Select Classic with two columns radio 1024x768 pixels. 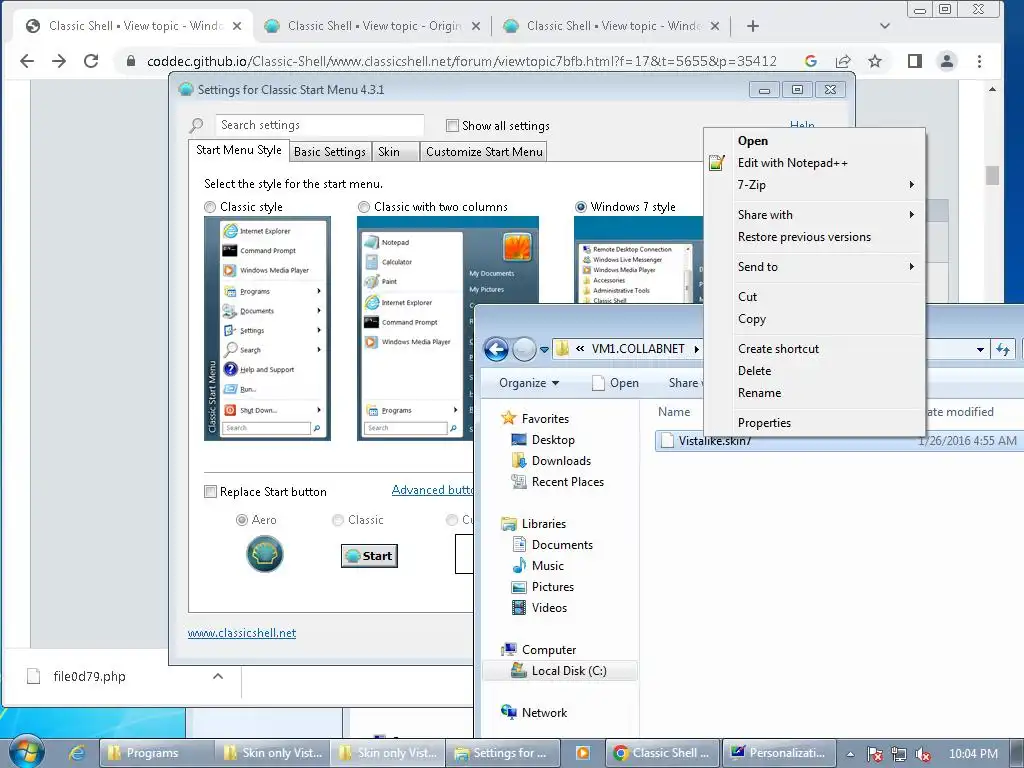tap(364, 207)
